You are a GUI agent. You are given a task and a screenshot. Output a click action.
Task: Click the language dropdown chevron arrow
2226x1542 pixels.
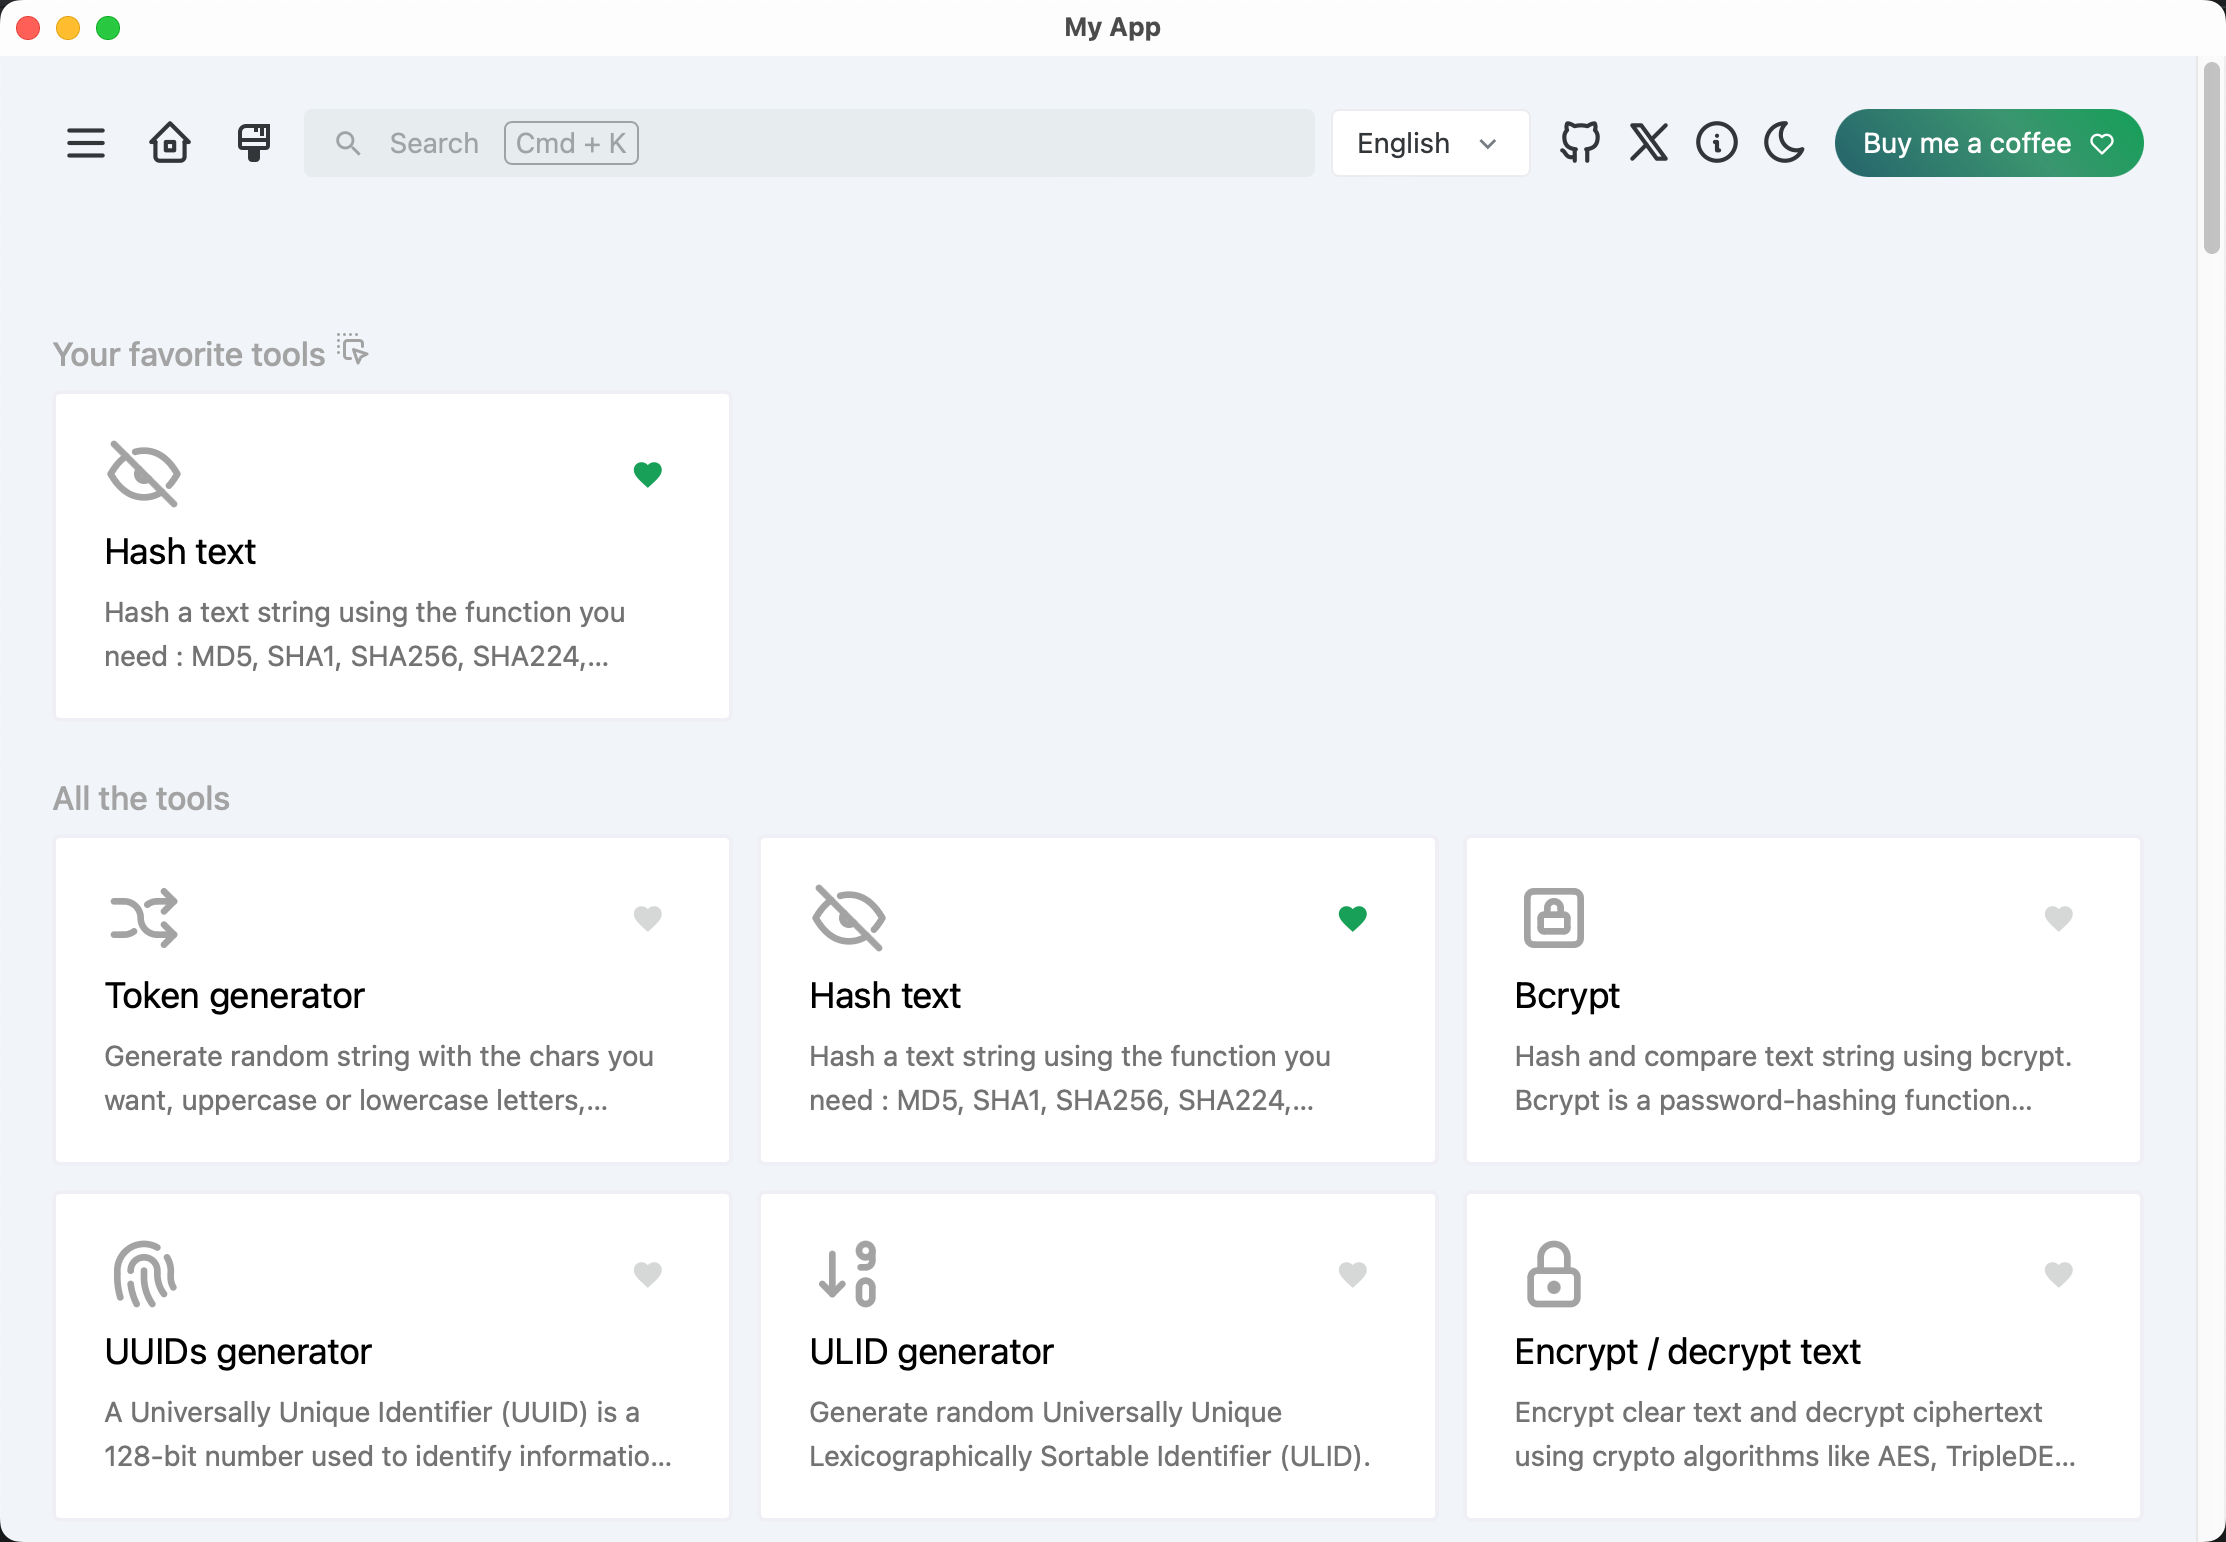click(x=1488, y=144)
